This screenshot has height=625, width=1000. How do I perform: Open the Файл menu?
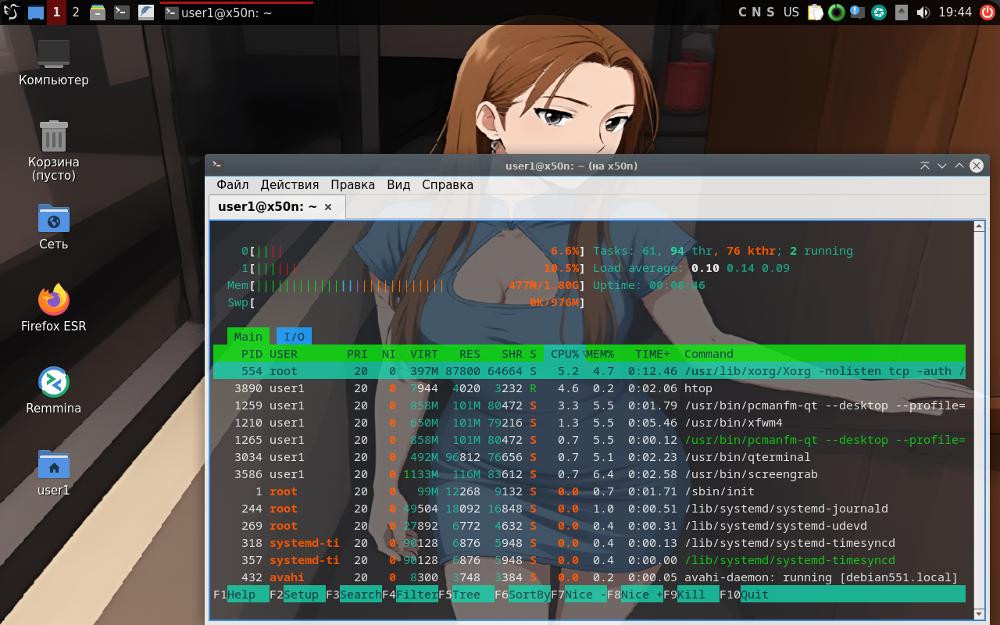pyautogui.click(x=232, y=184)
